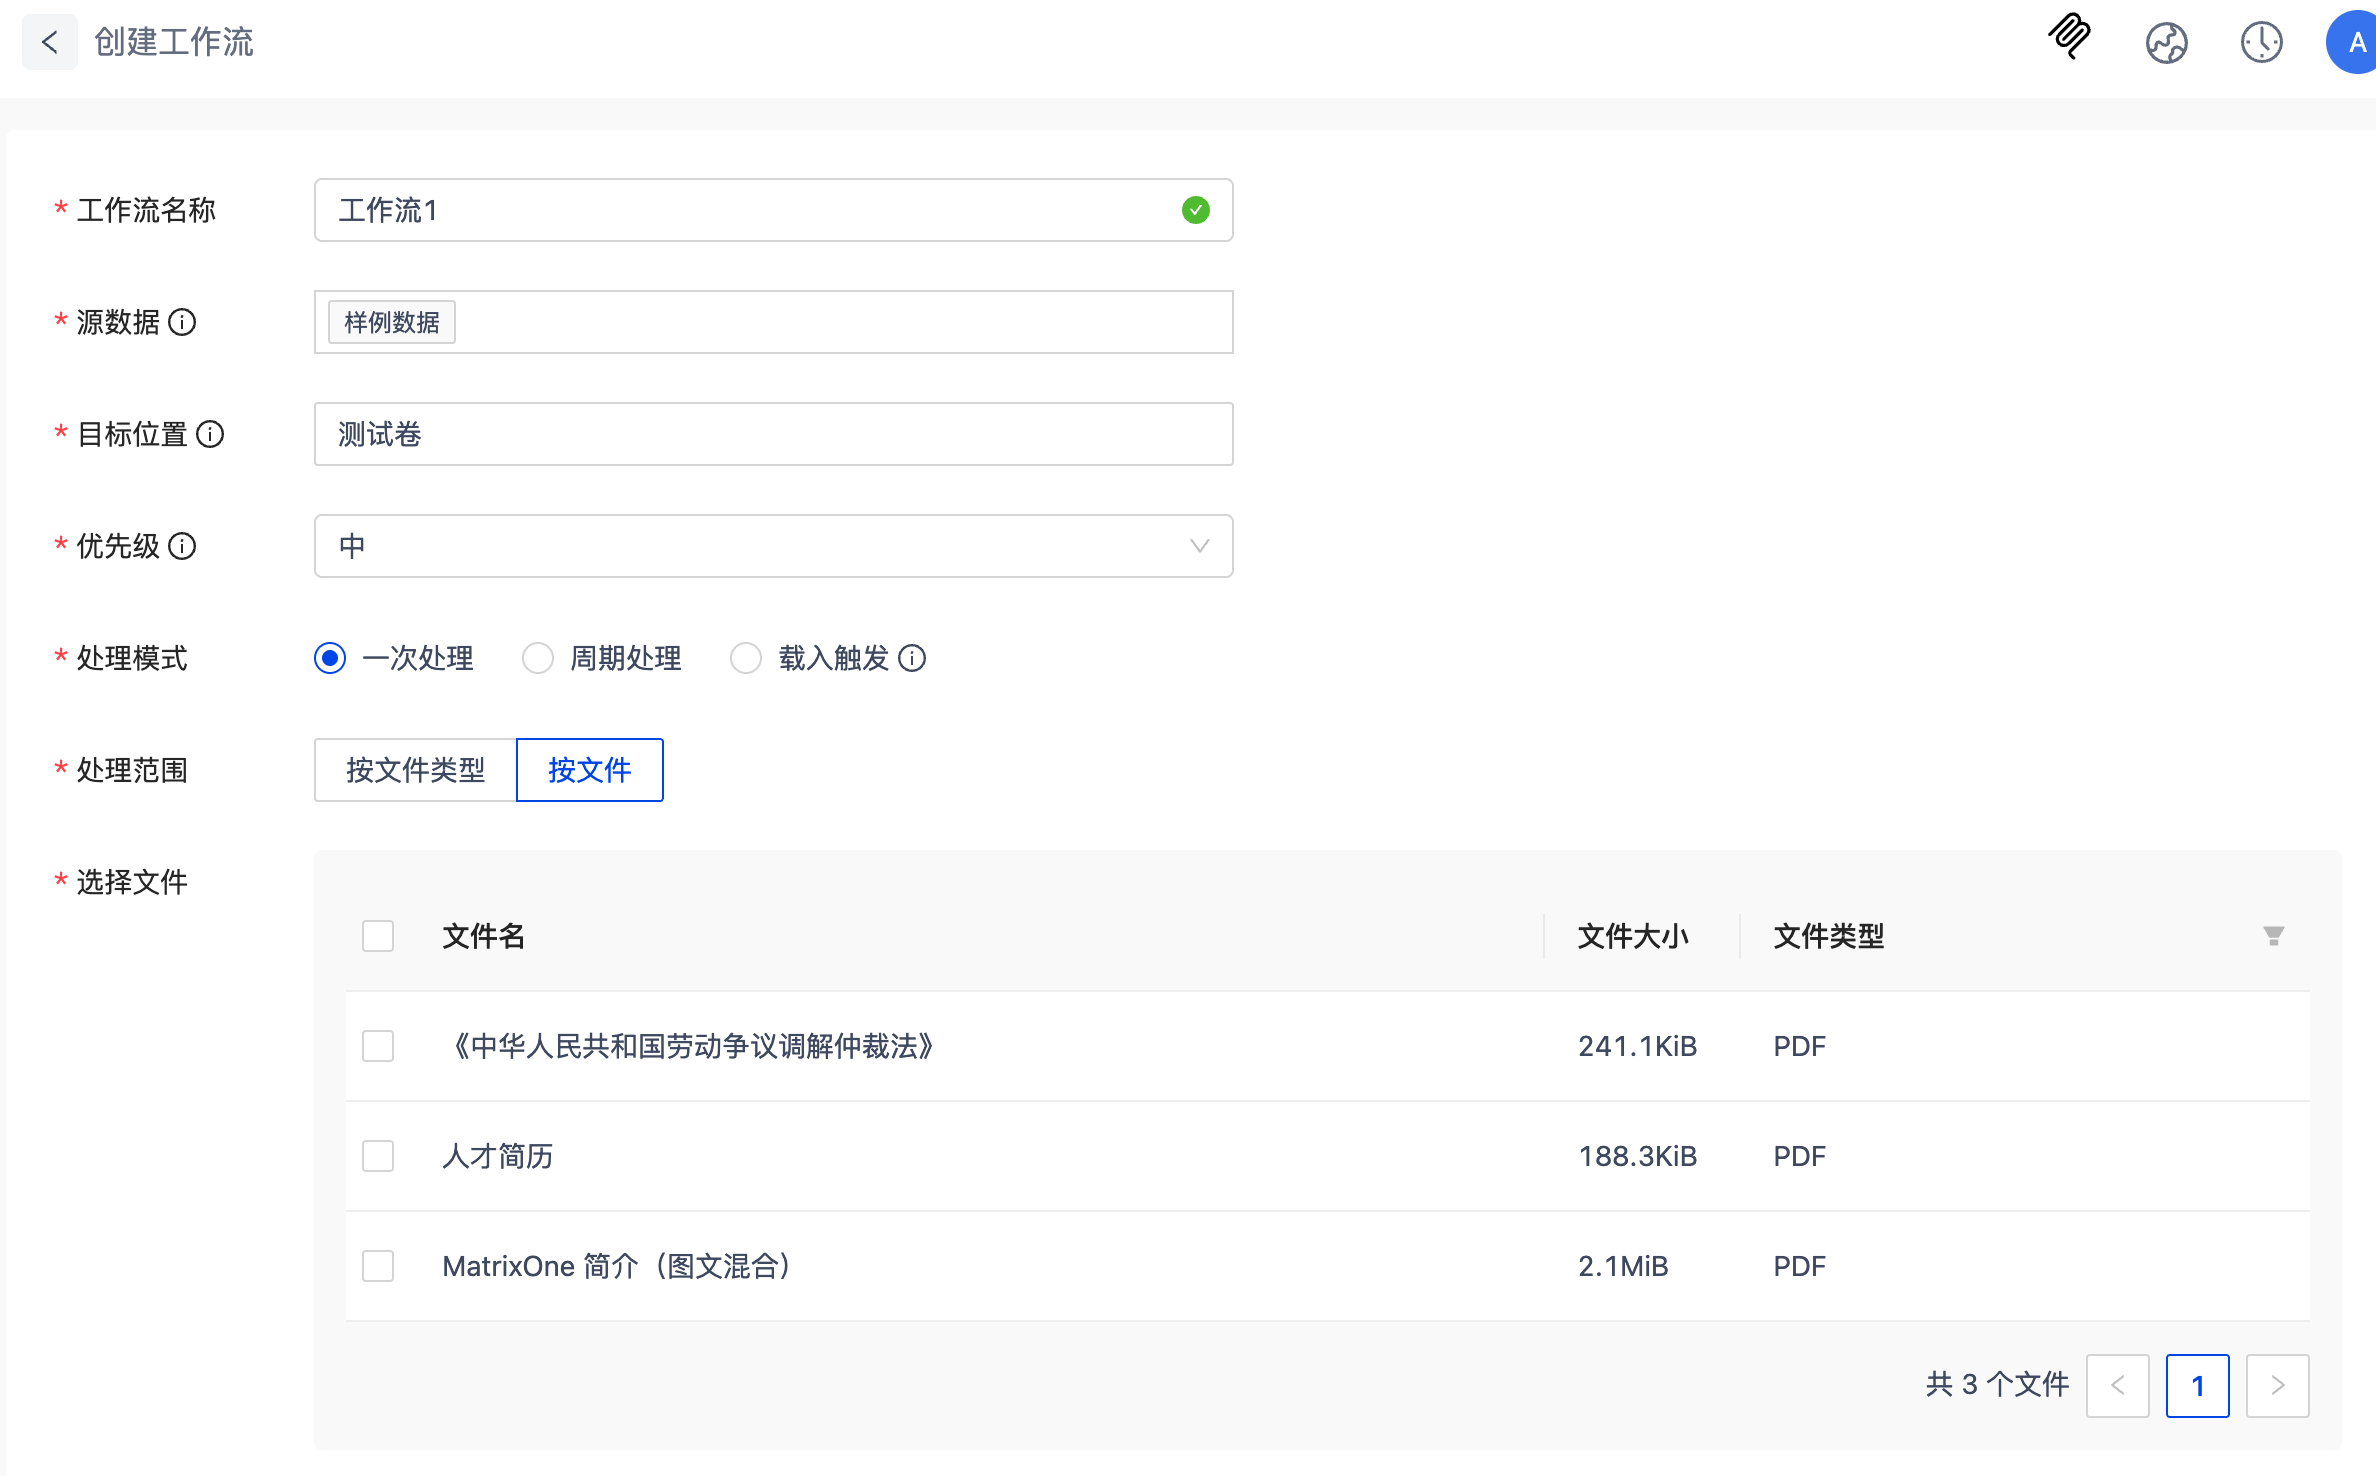Select the 周期处理 radio option
This screenshot has height=1476, width=2376.
pos(538,658)
